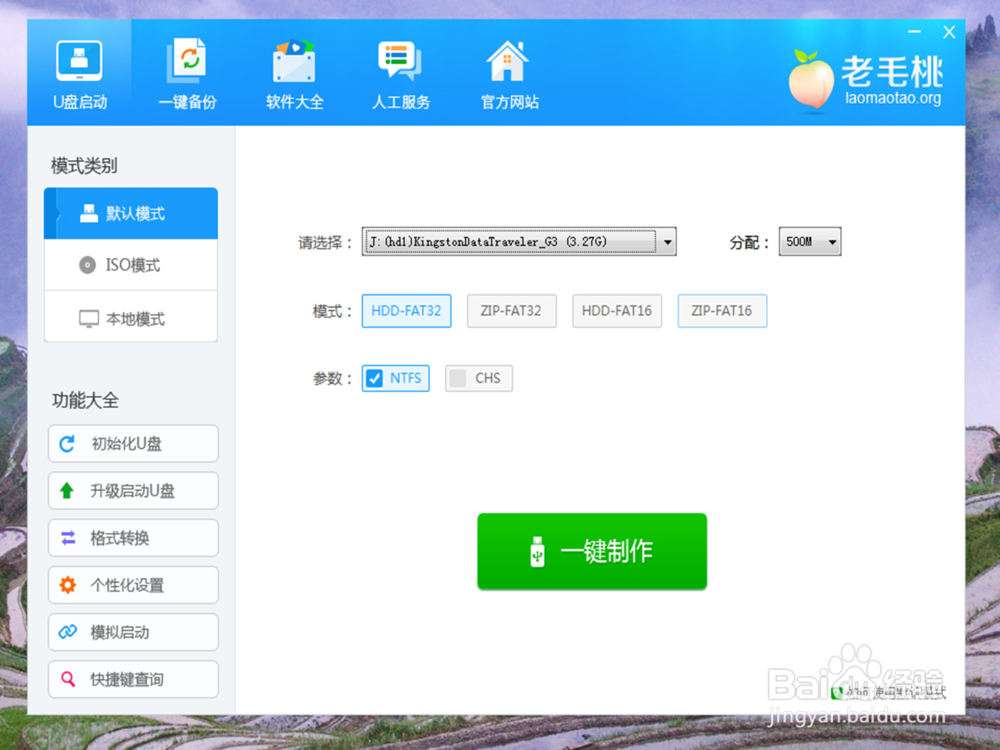Image resolution: width=1000 pixels, height=750 pixels.
Task: Open 一键备份 from the top toolbar
Action: click(188, 70)
